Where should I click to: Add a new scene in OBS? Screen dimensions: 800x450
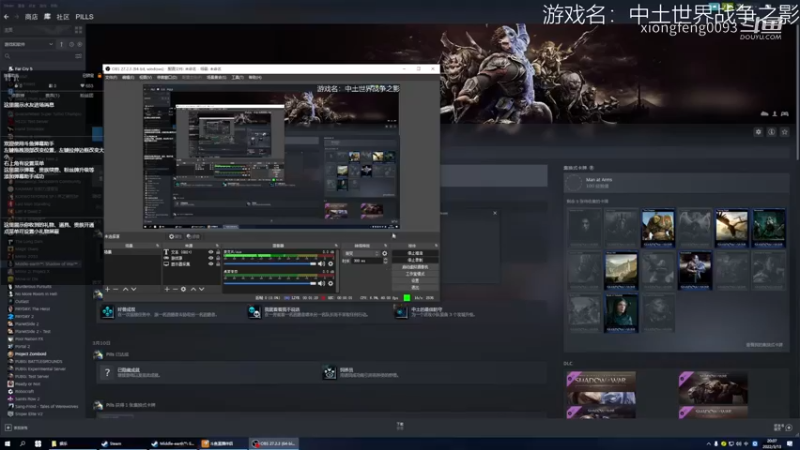pos(107,289)
